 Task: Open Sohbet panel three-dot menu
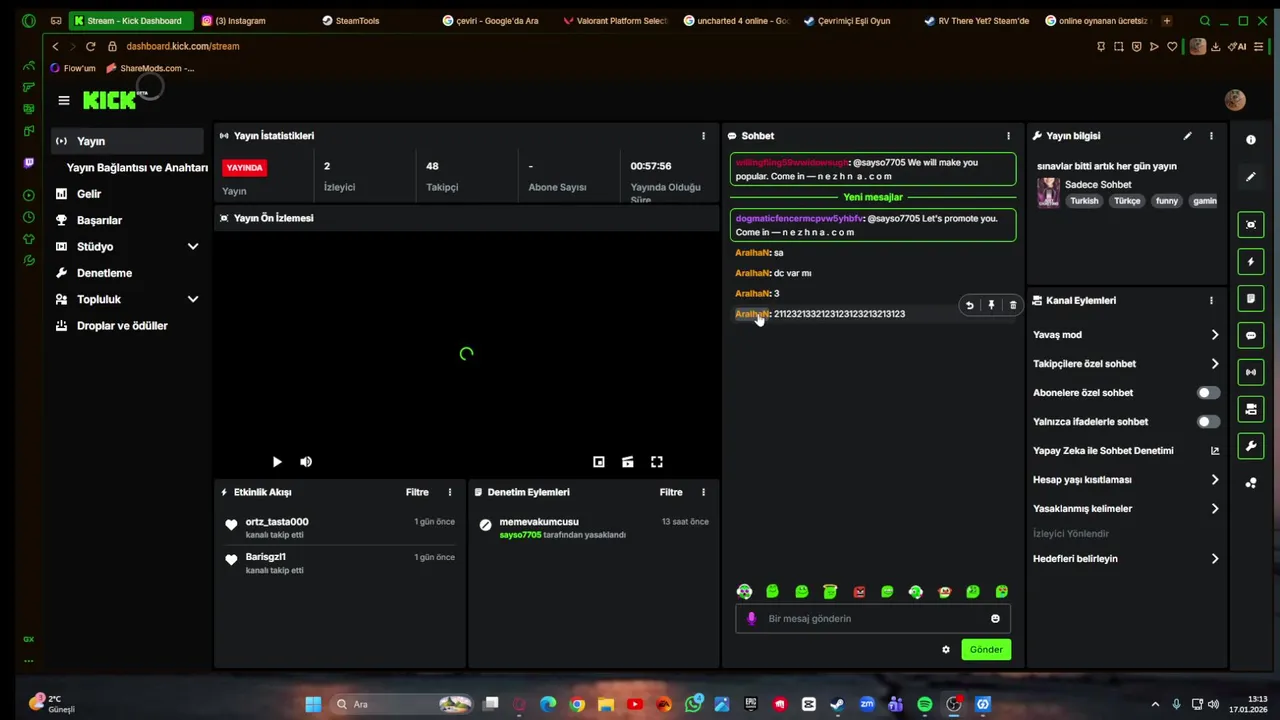tap(1008, 136)
